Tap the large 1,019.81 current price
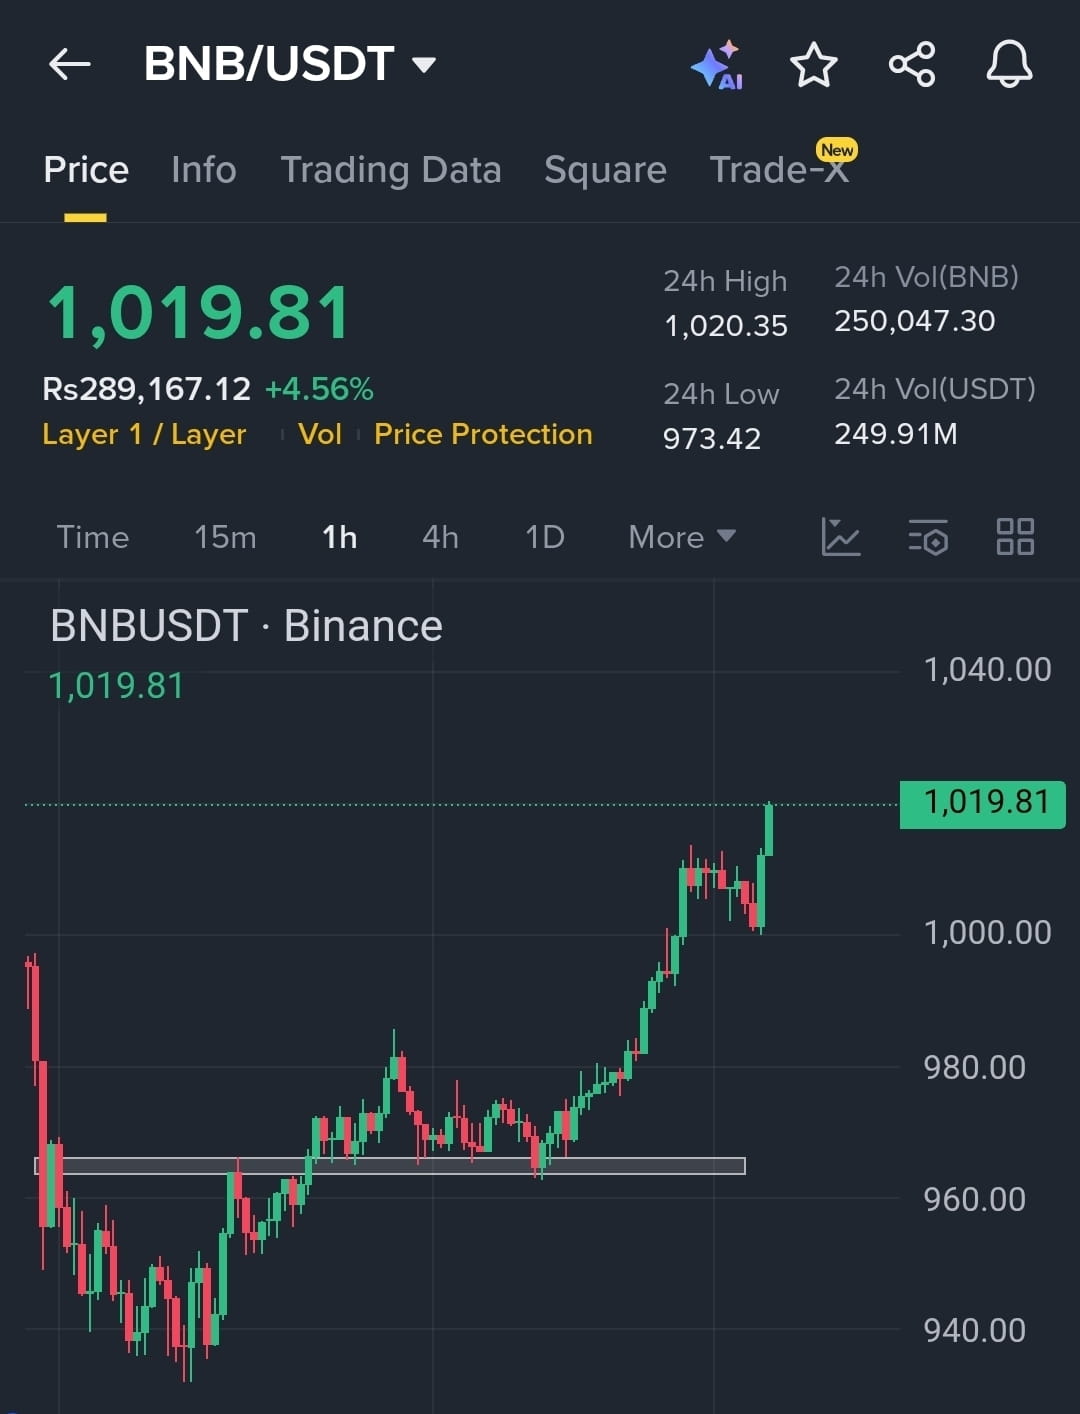This screenshot has width=1080, height=1414. click(200, 312)
